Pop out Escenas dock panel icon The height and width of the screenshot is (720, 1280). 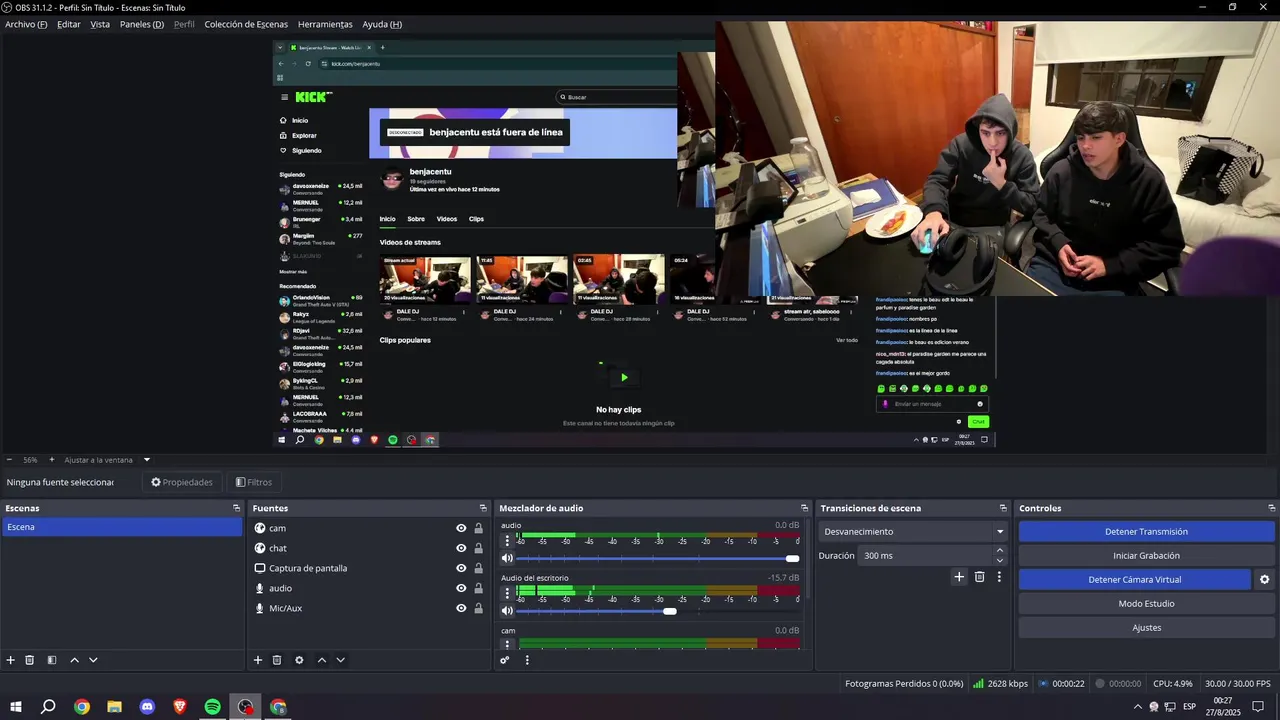(x=237, y=508)
